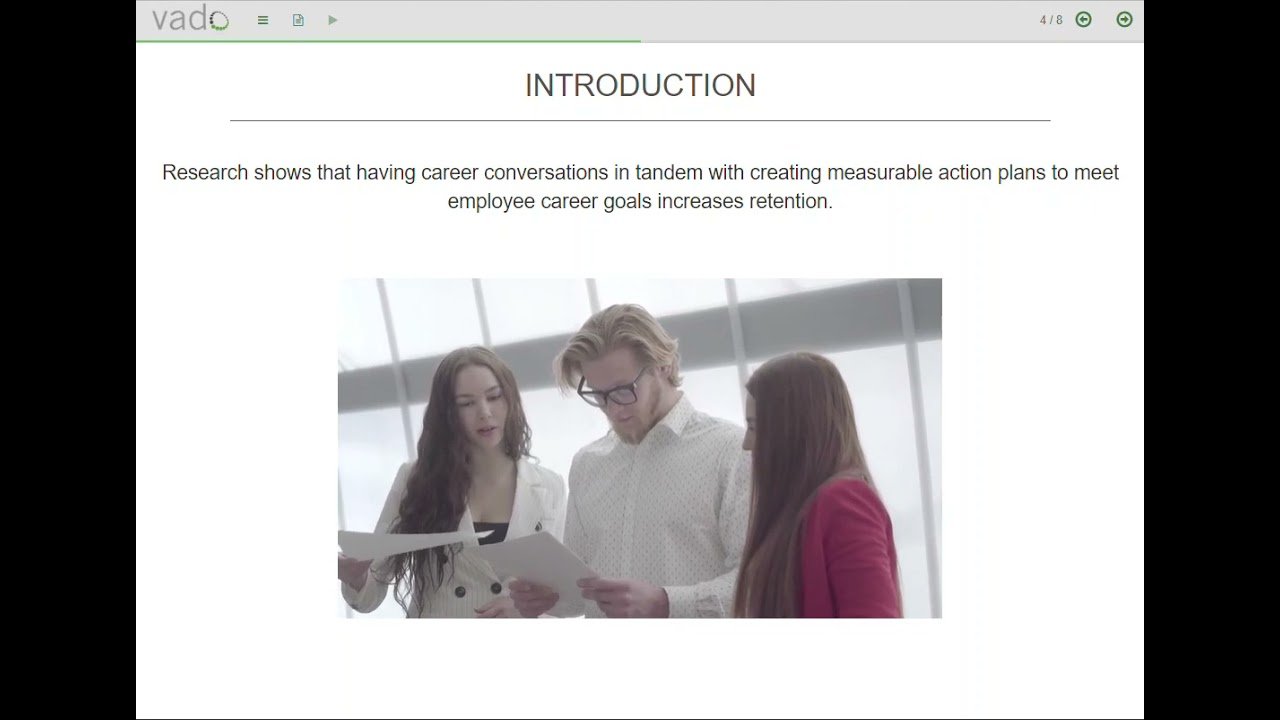Viewport: 1280px width, 720px height.
Task: Click the horizontal divider below the heading
Action: point(640,120)
